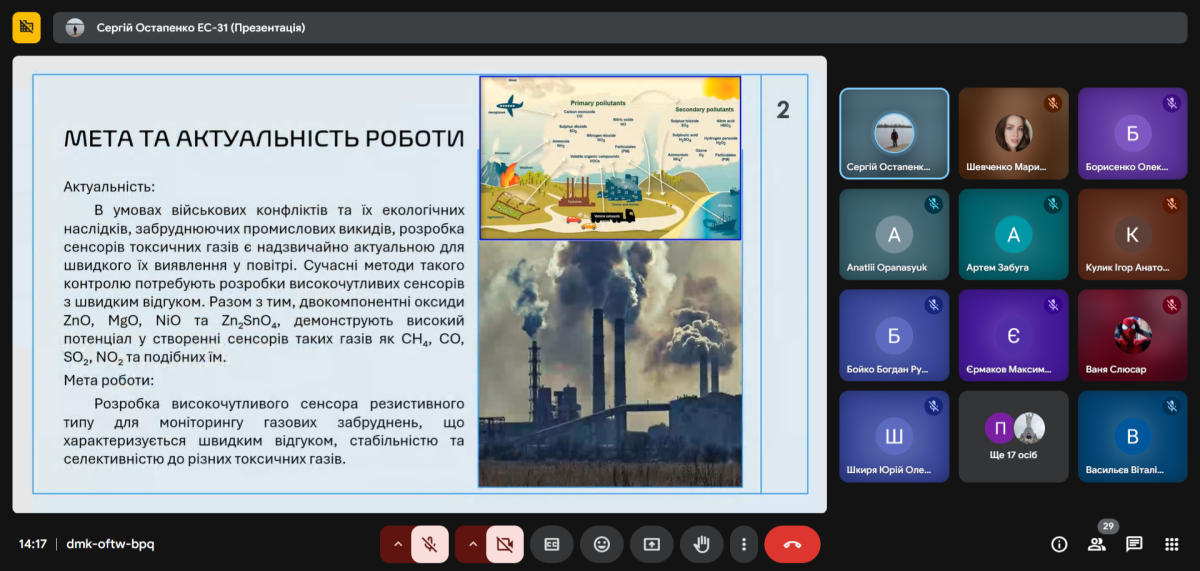Select Кулик Ігор Анато... participant tile
The image size is (1200, 571).
pyautogui.click(x=1133, y=234)
